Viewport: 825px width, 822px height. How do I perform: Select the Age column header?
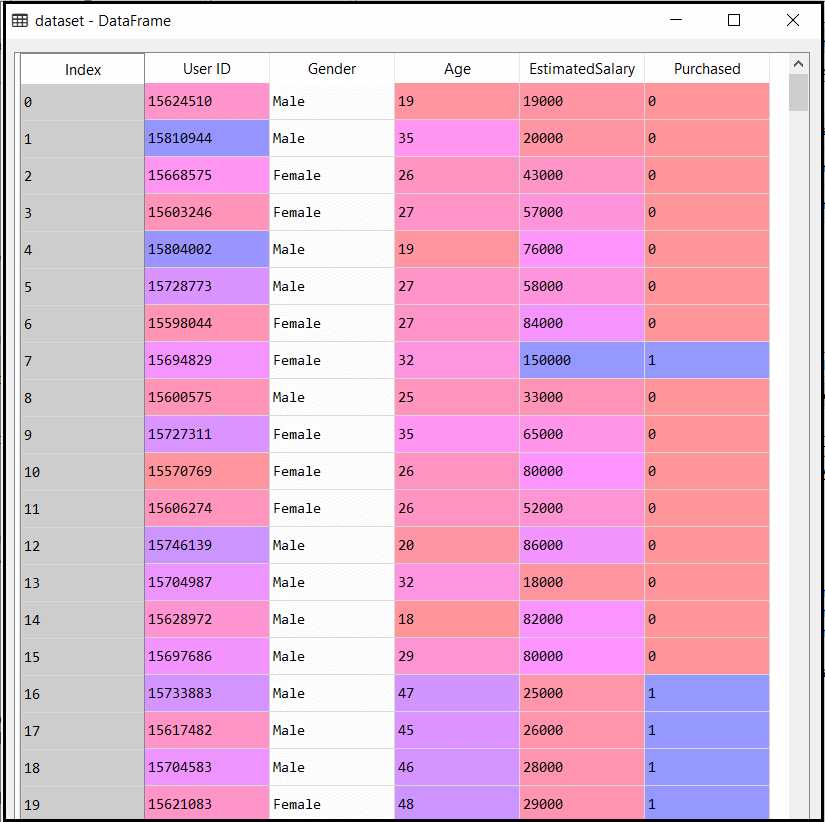(457, 69)
